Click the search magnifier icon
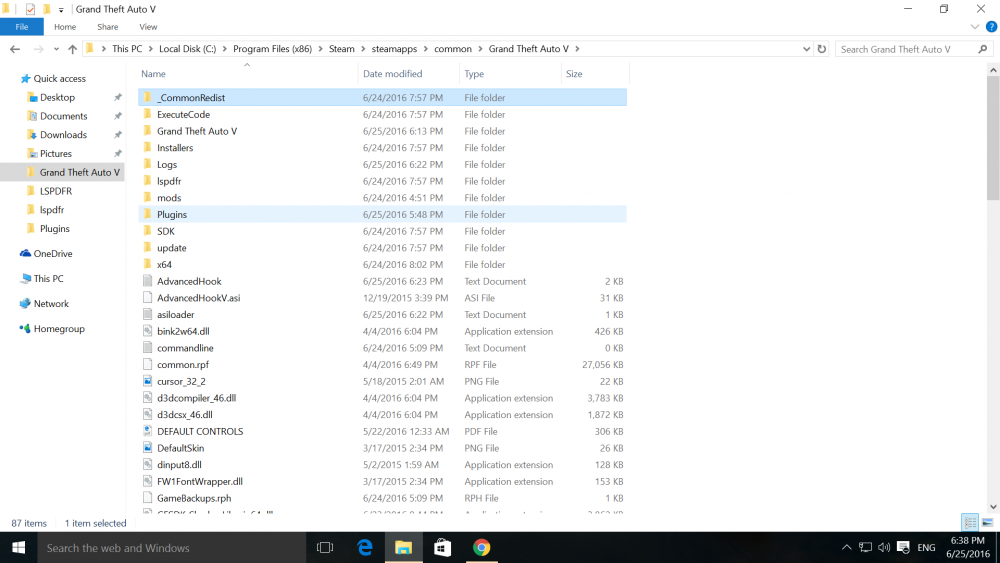This screenshot has height=563, width=1000. tap(983, 49)
